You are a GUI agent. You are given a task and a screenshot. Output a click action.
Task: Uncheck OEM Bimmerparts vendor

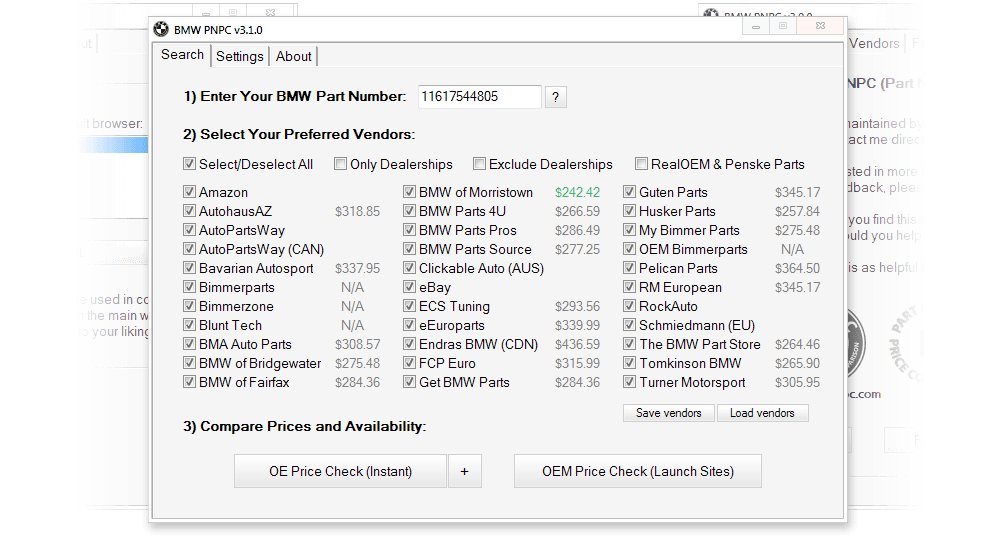(x=629, y=249)
